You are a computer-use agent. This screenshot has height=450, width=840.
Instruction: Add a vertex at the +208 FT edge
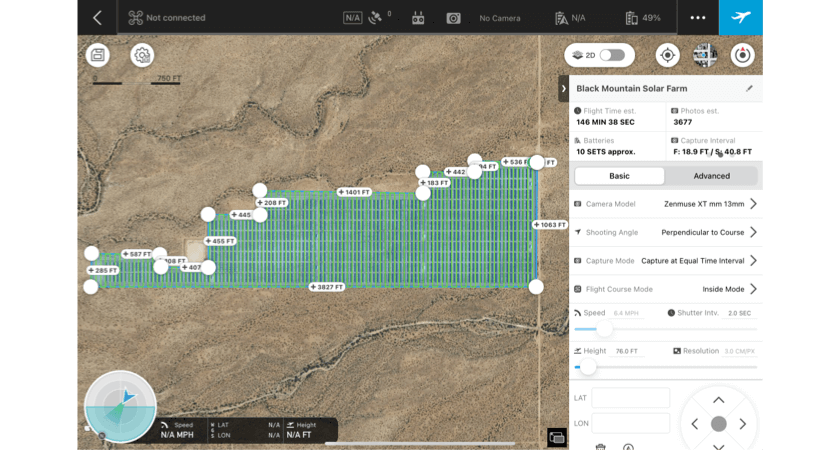[272, 202]
